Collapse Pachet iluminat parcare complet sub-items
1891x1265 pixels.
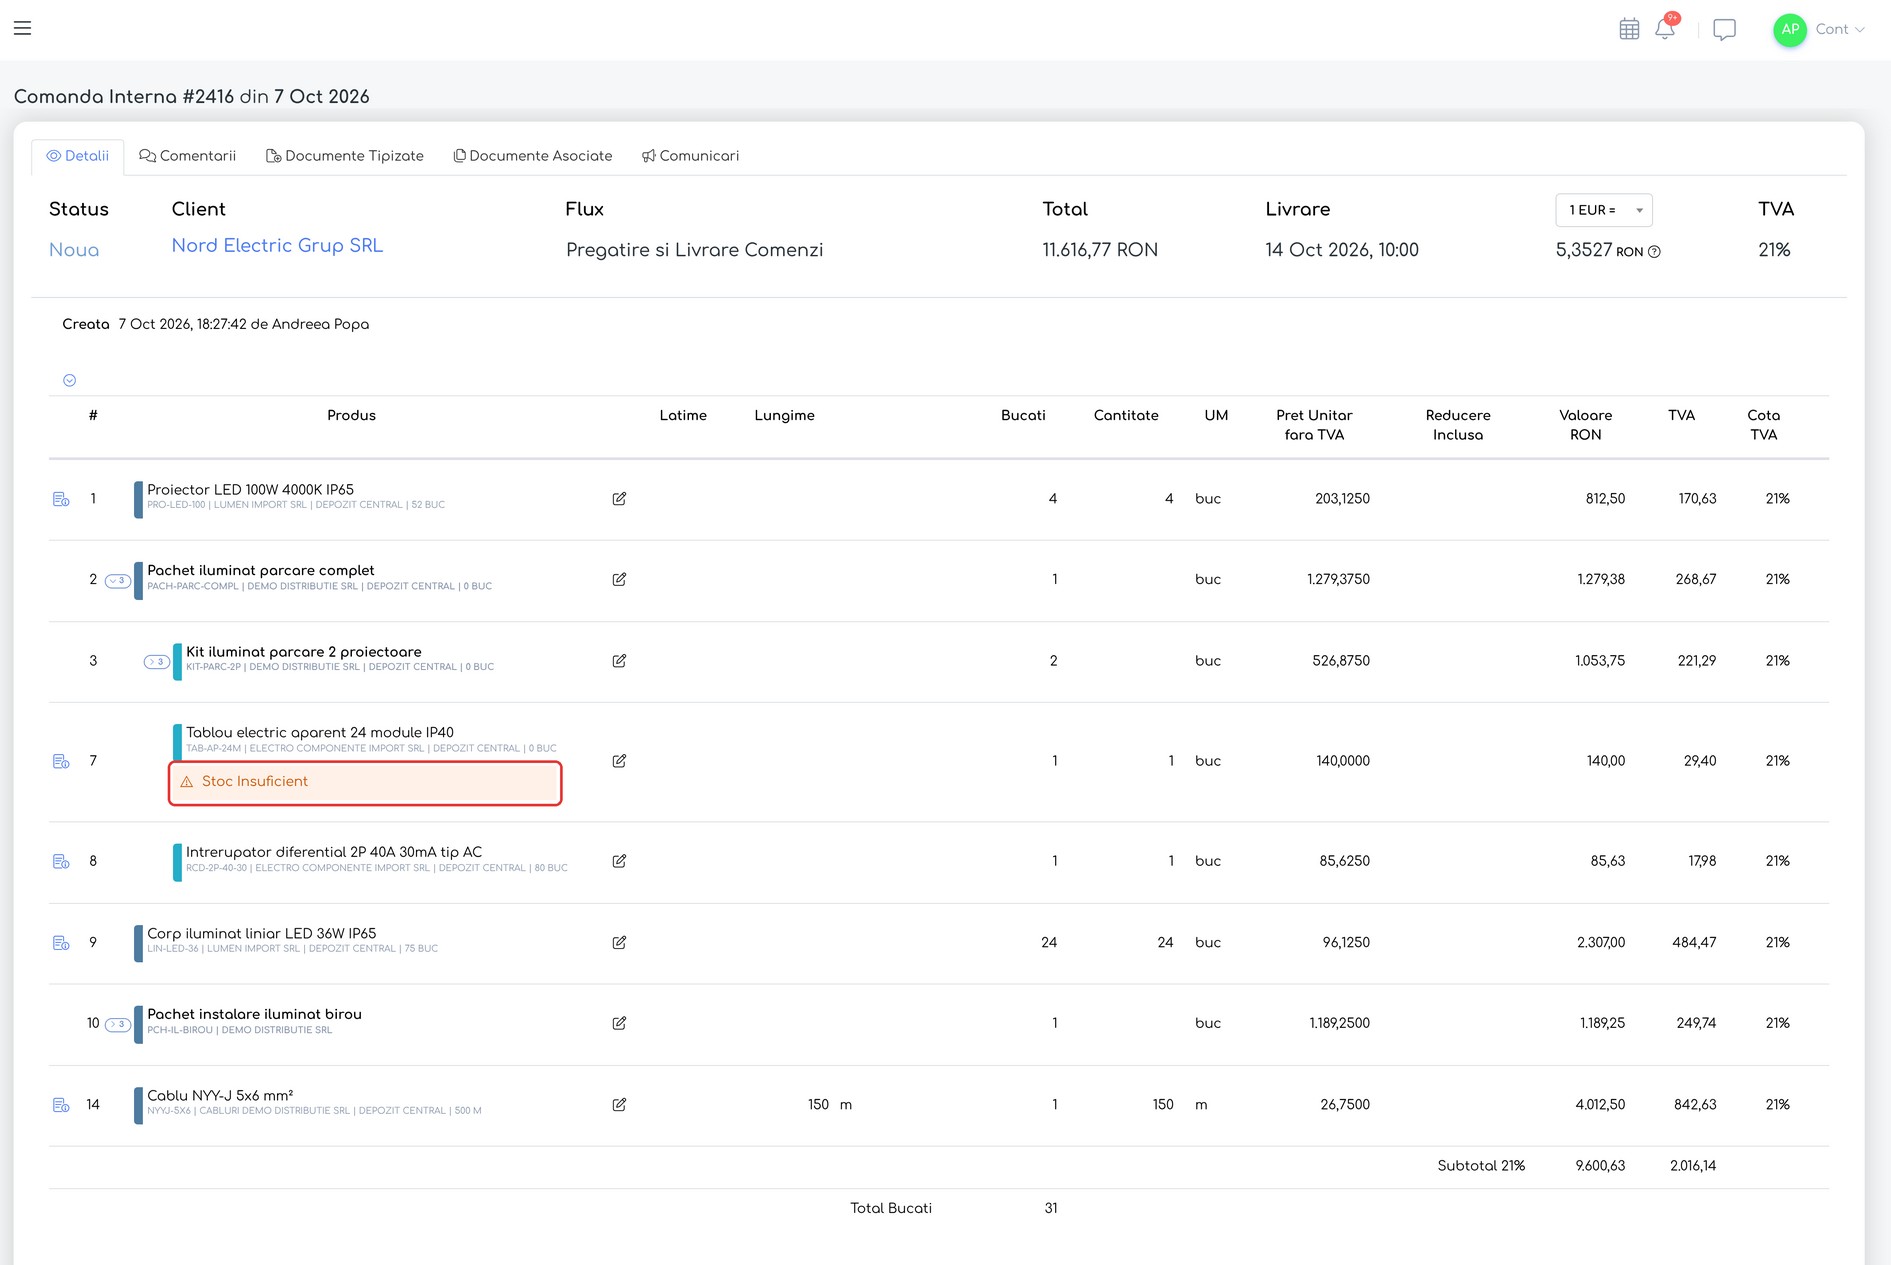(118, 580)
